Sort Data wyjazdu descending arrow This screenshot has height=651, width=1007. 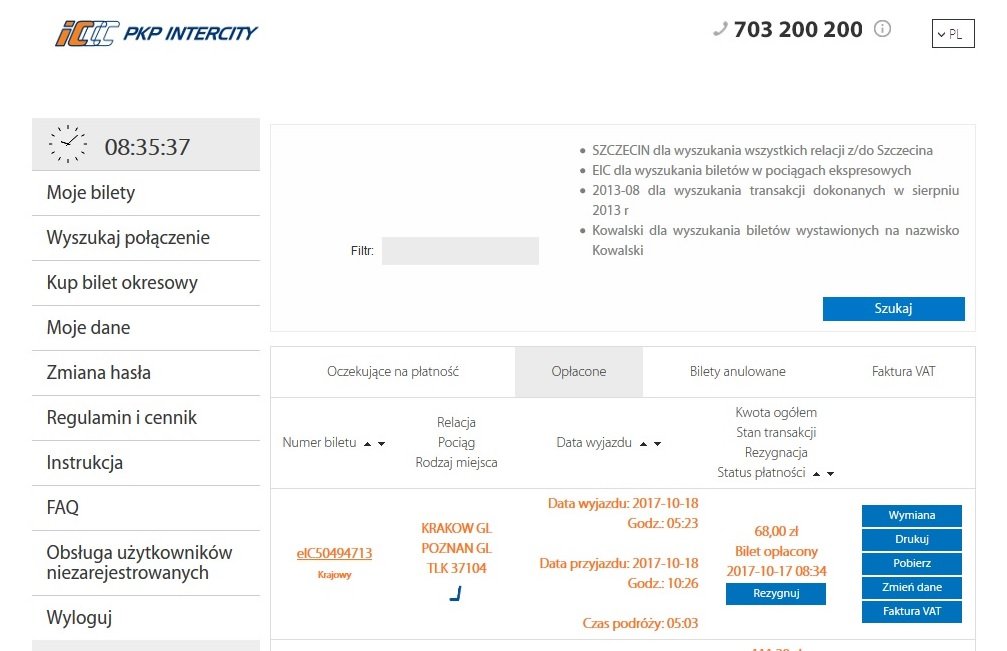[x=658, y=444]
